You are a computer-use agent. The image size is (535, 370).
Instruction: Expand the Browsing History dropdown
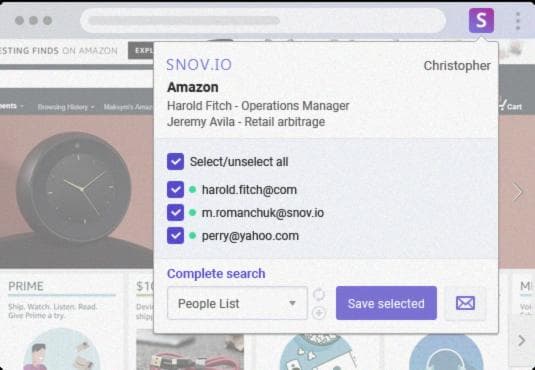point(66,107)
